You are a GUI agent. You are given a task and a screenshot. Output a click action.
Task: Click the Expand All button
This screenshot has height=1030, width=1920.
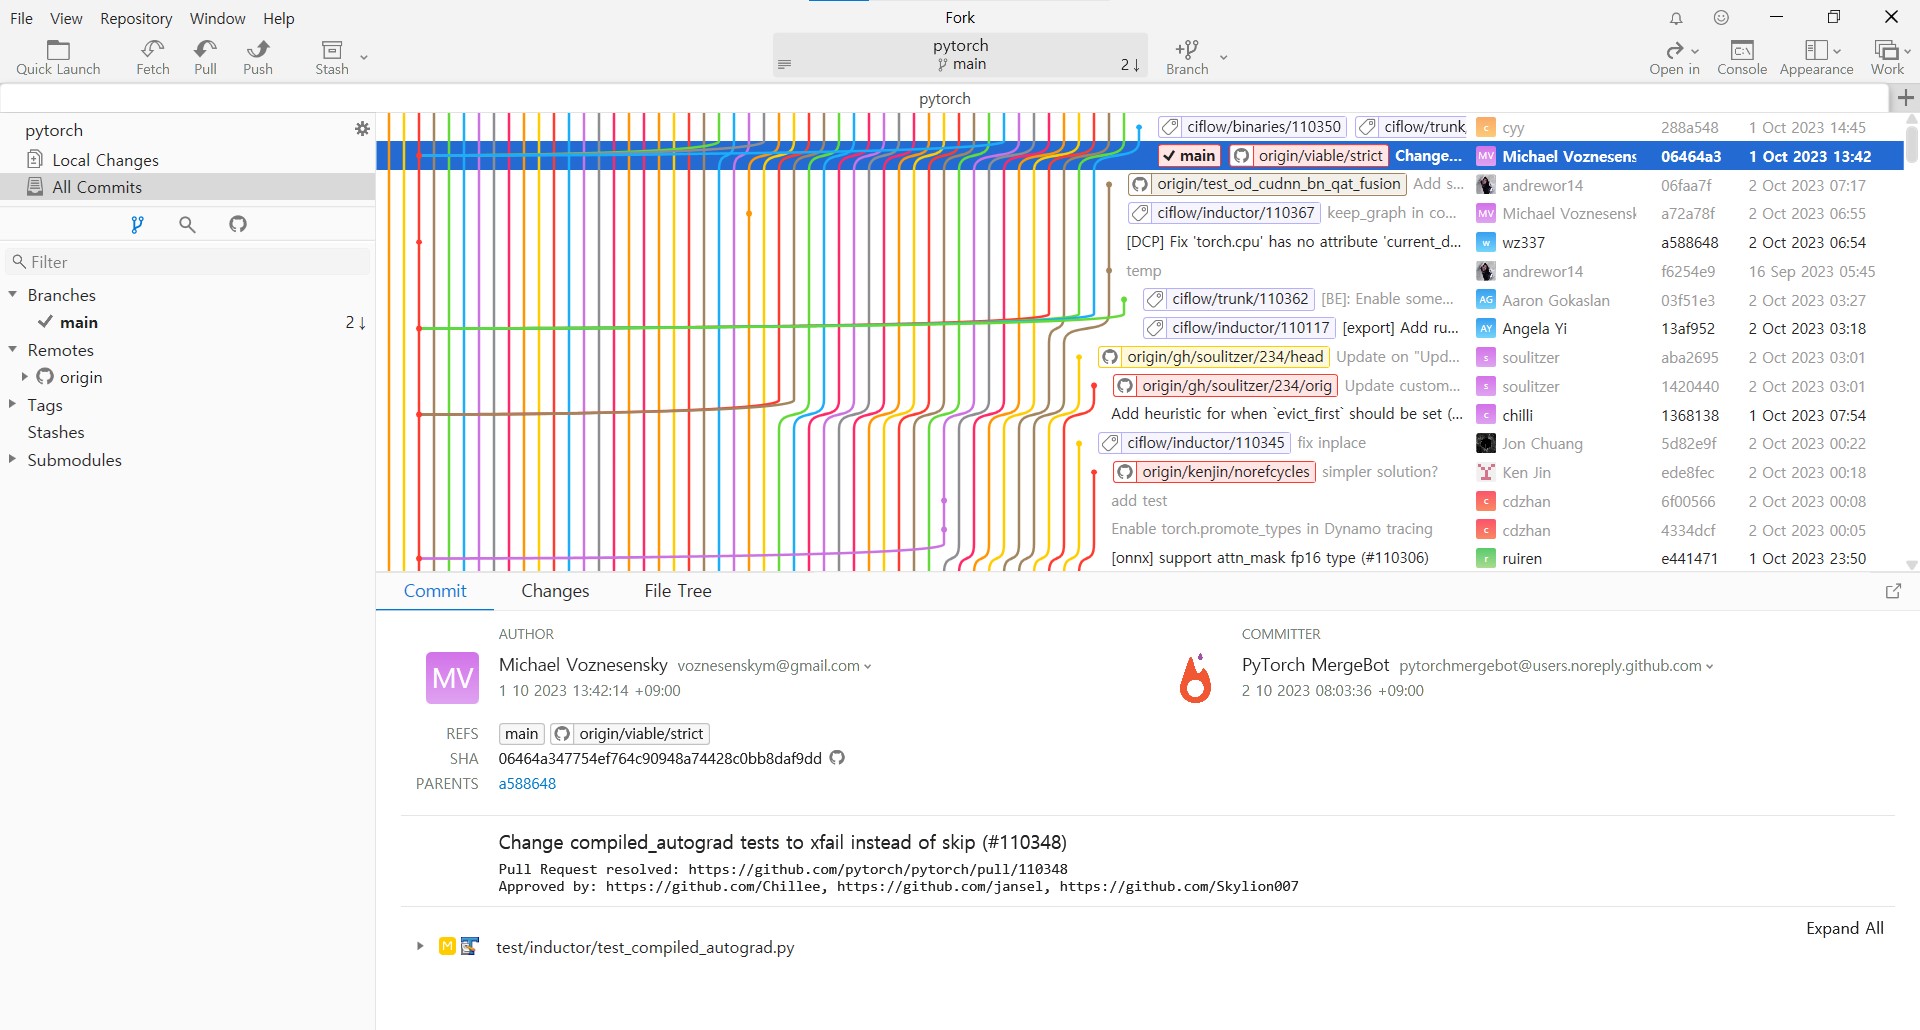(1844, 928)
